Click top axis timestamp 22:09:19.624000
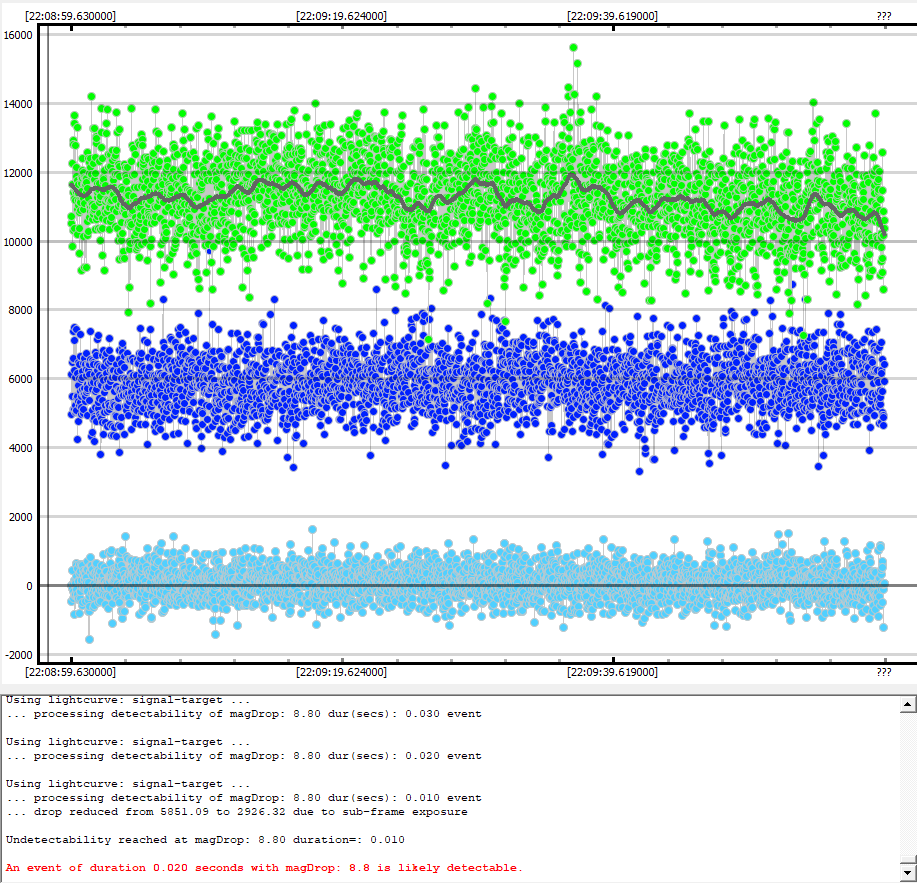 coord(342,16)
